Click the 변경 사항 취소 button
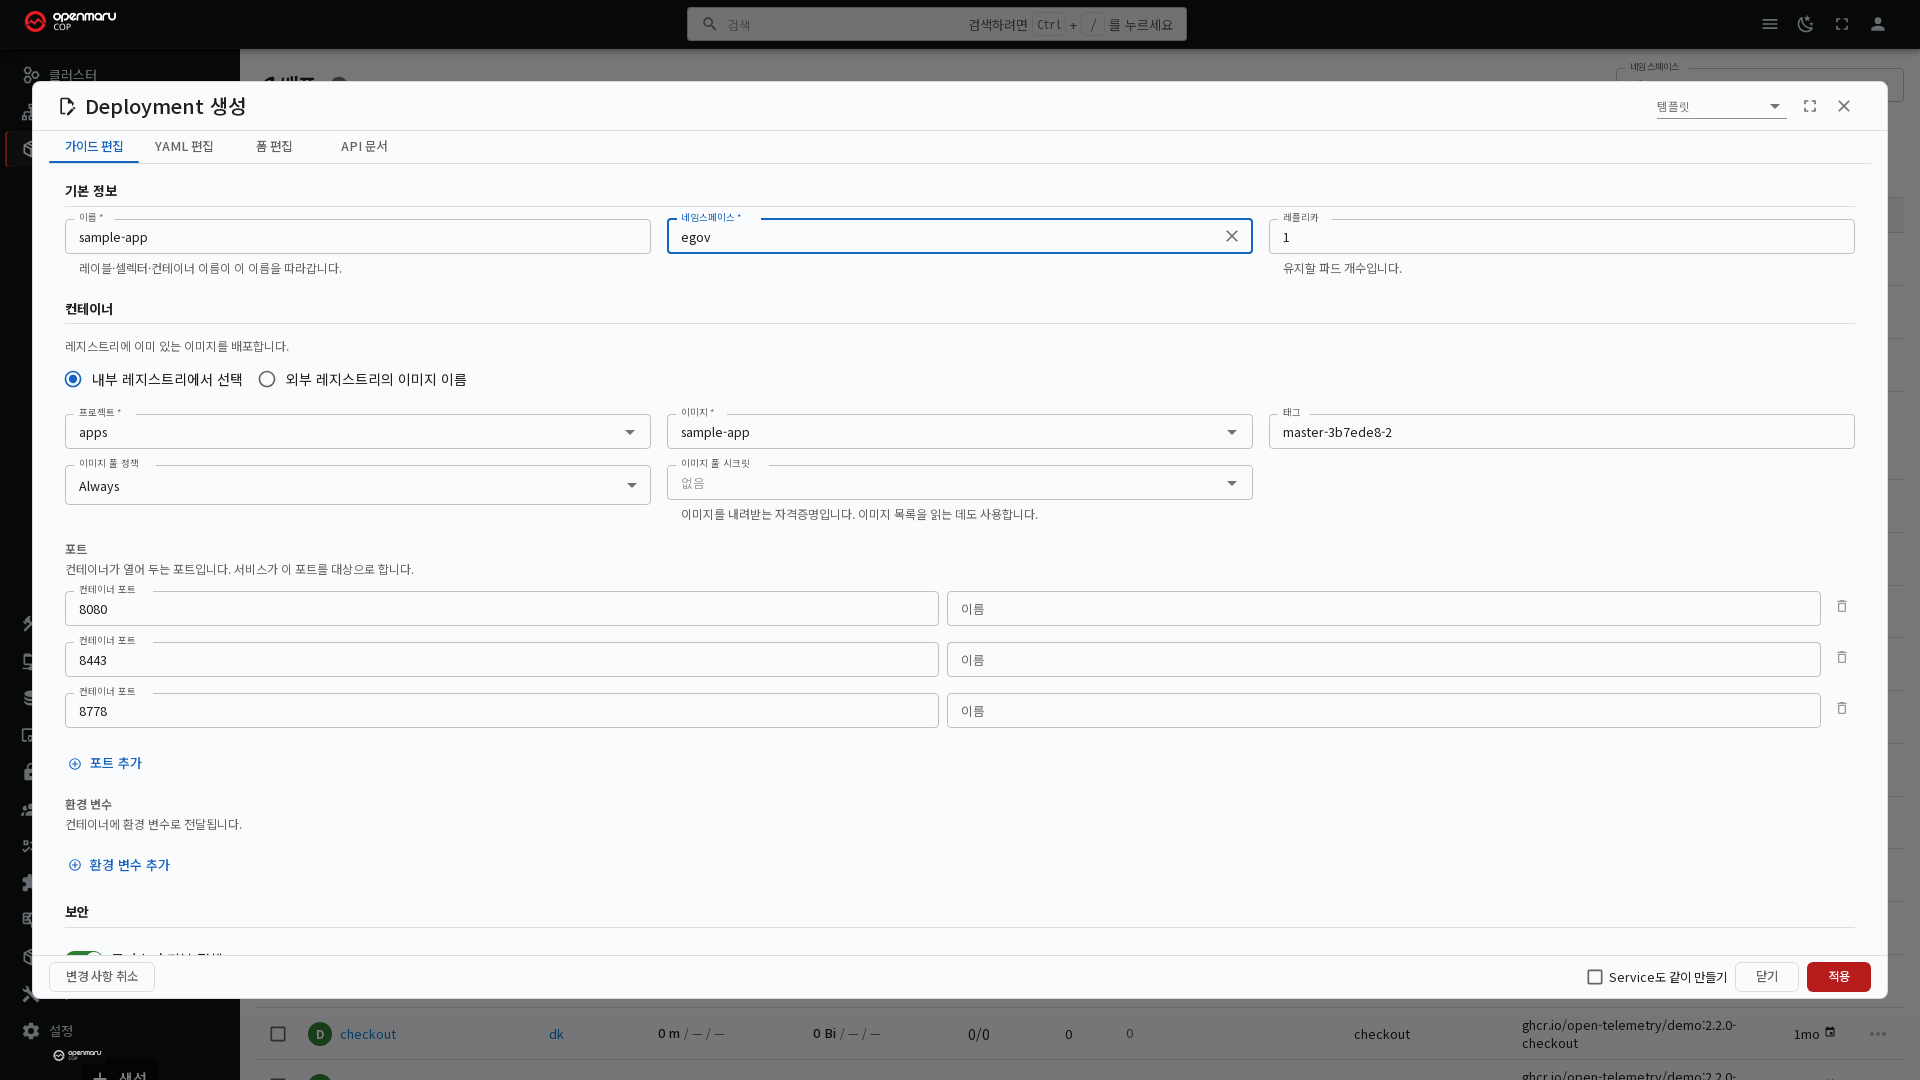Screen dimensions: 1920x1080 (102, 977)
